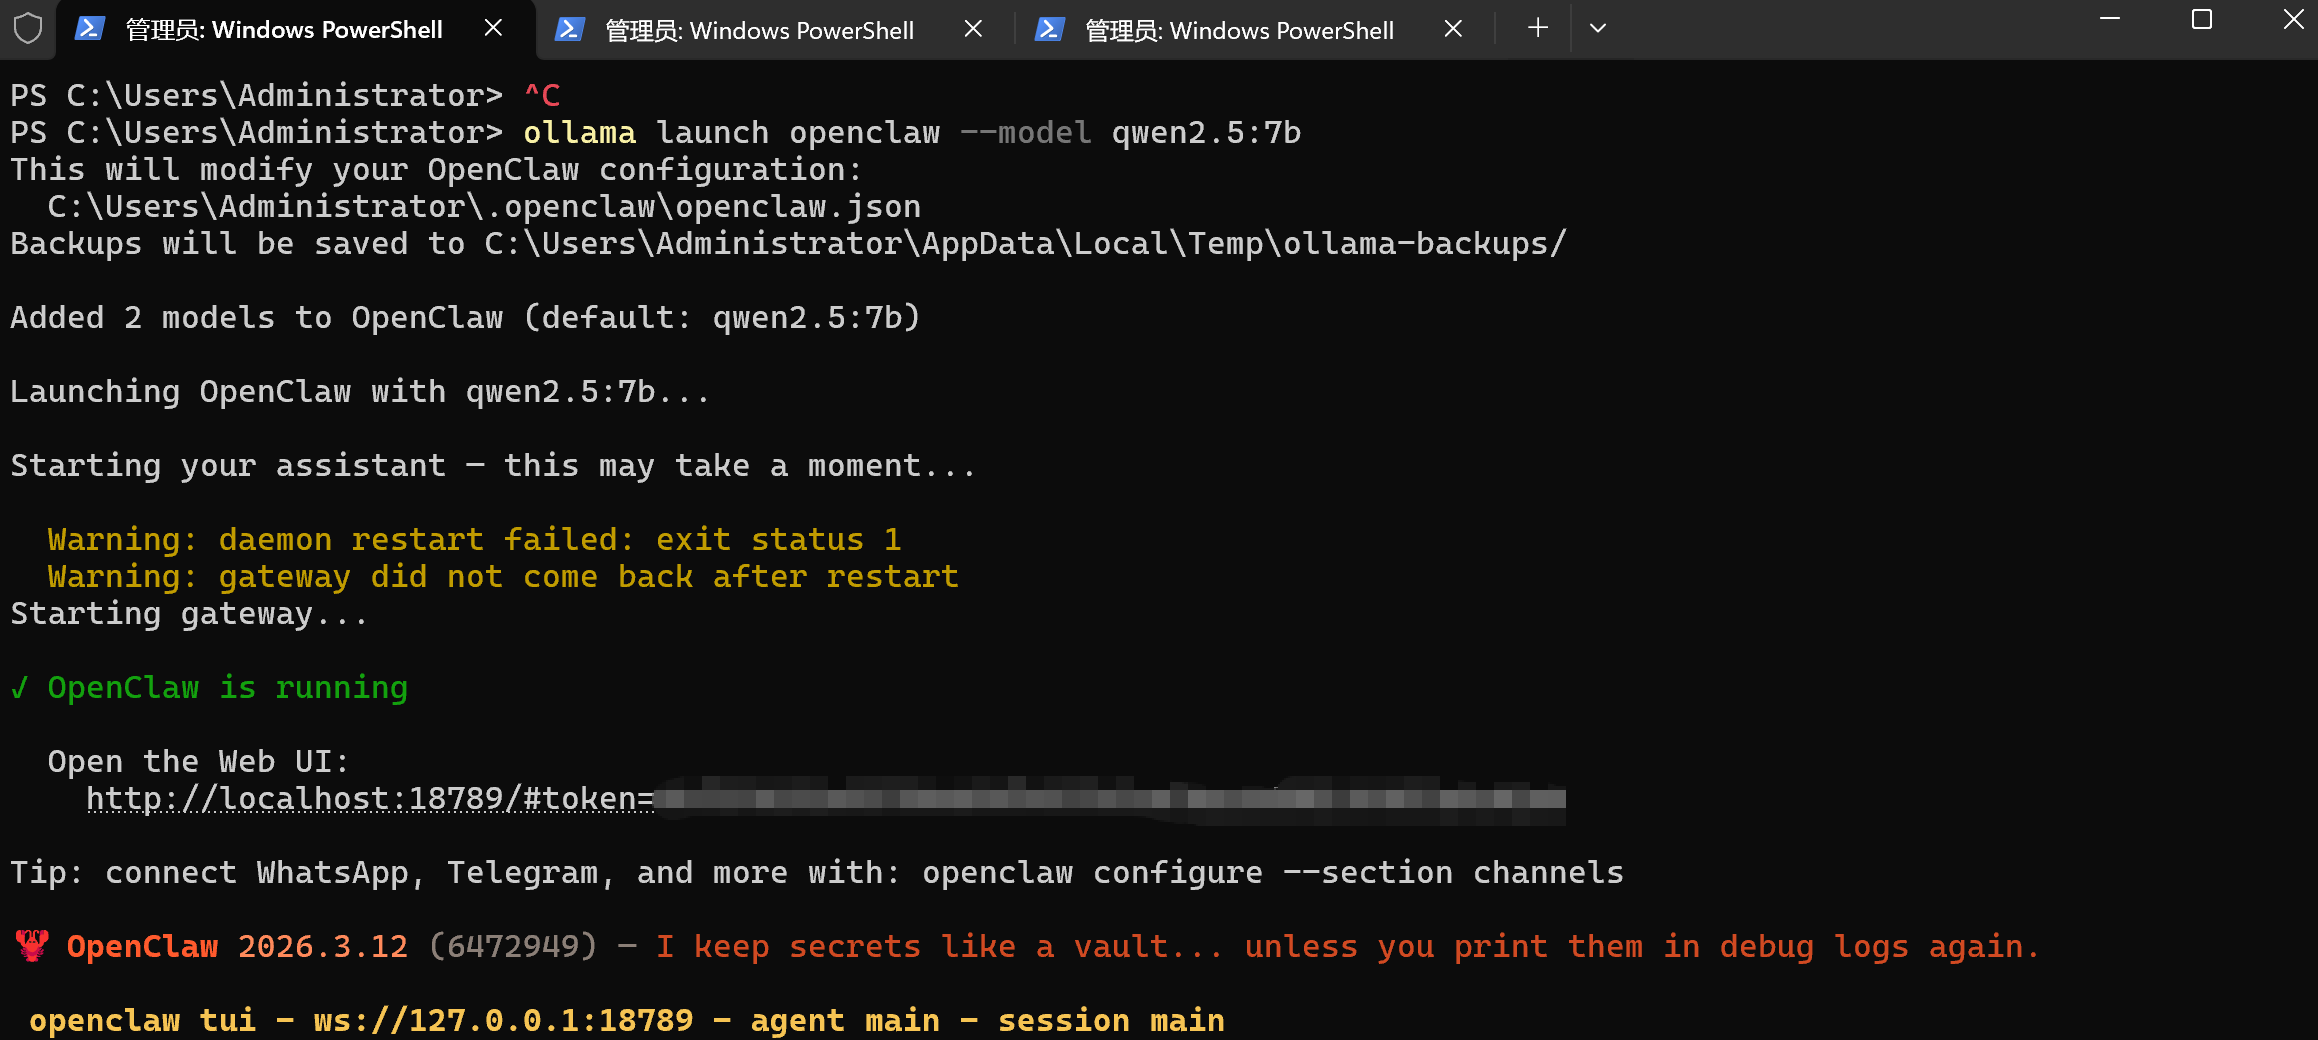Click 'Launching OpenClaw with qwen2.5:7b...' line
Viewport: 2318px width, 1040px height.
(360, 392)
